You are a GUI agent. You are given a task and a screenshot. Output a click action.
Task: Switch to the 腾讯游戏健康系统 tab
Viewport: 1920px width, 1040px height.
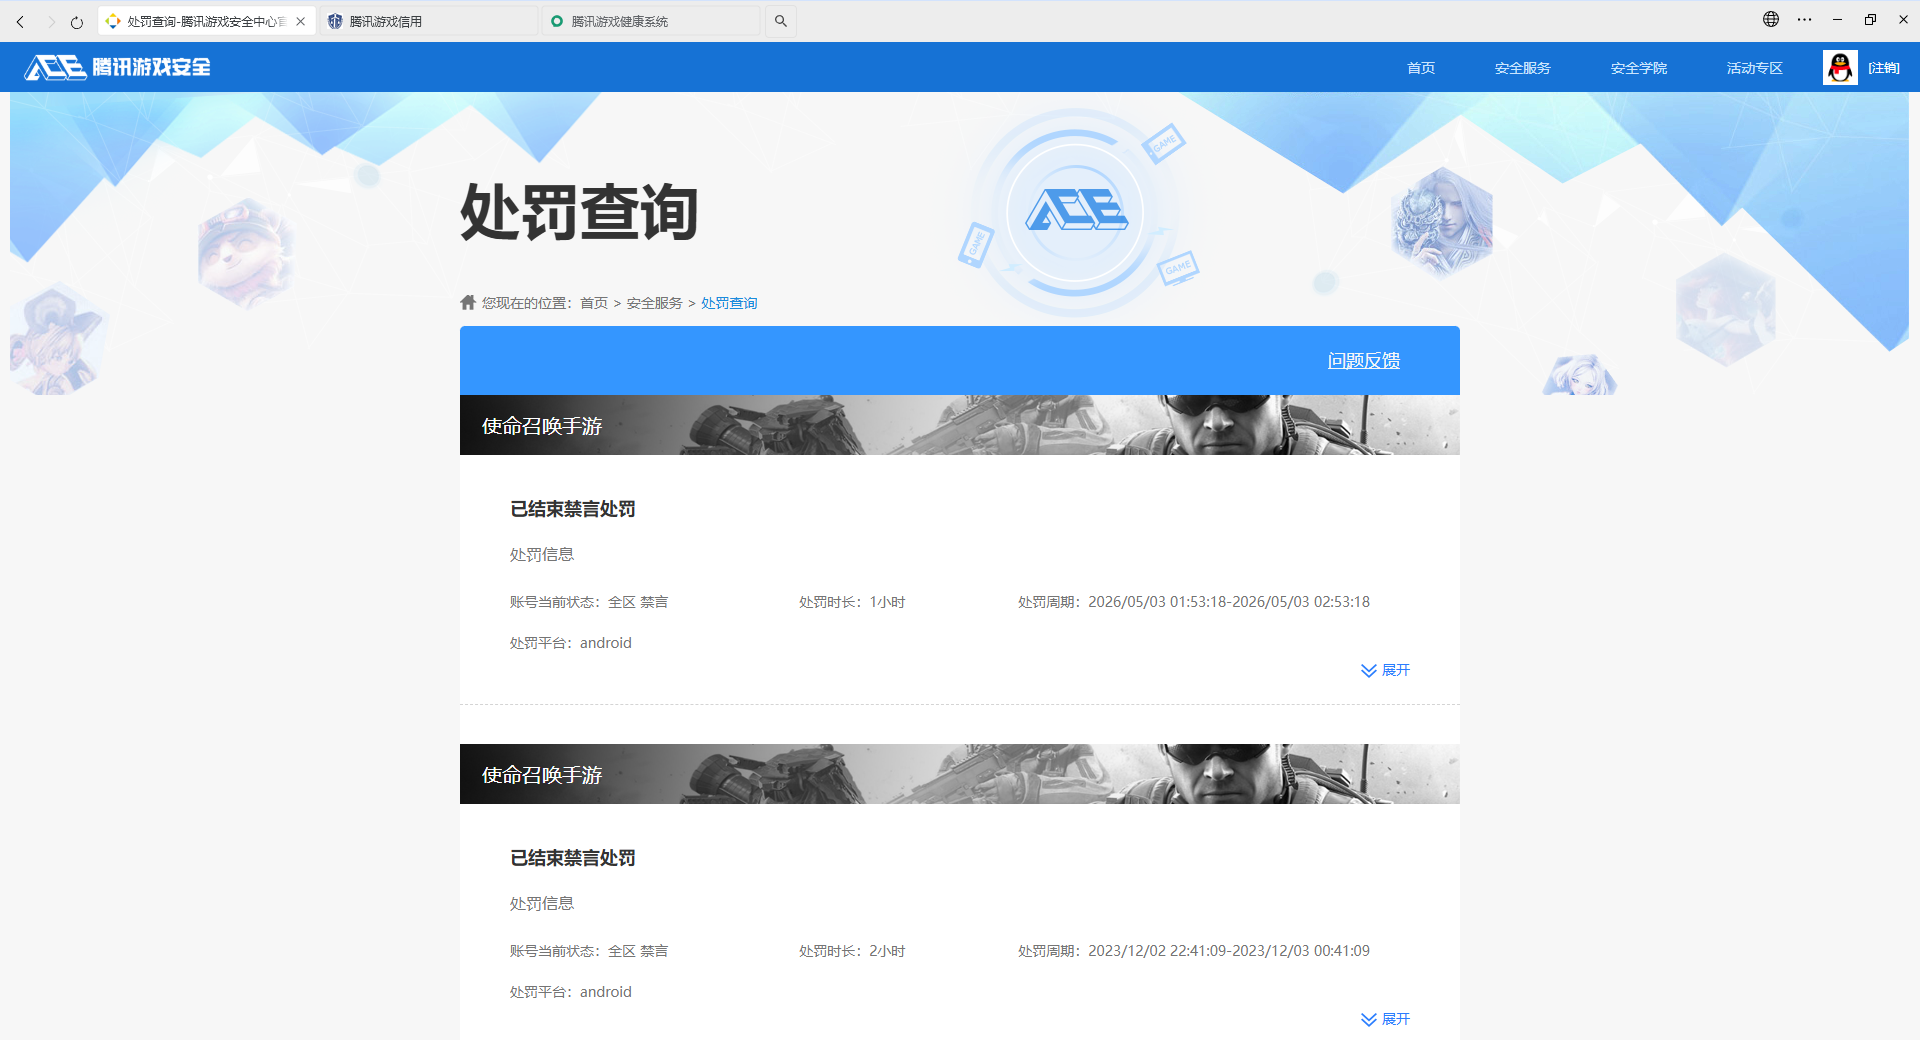click(651, 21)
